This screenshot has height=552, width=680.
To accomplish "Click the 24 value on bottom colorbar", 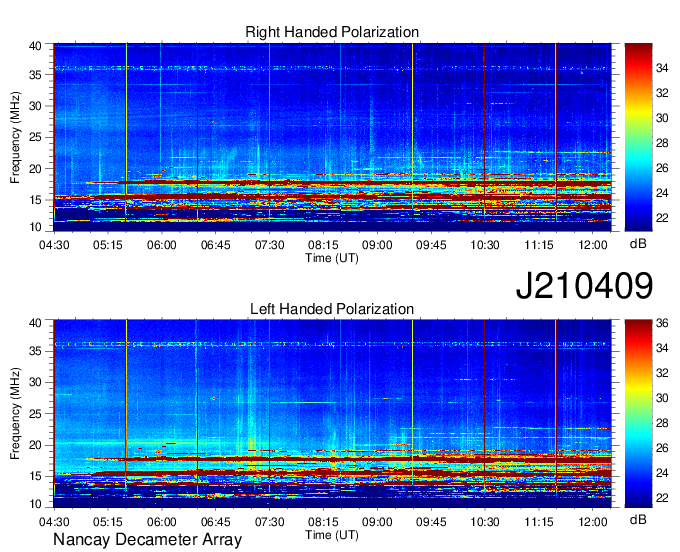I will pos(662,473).
